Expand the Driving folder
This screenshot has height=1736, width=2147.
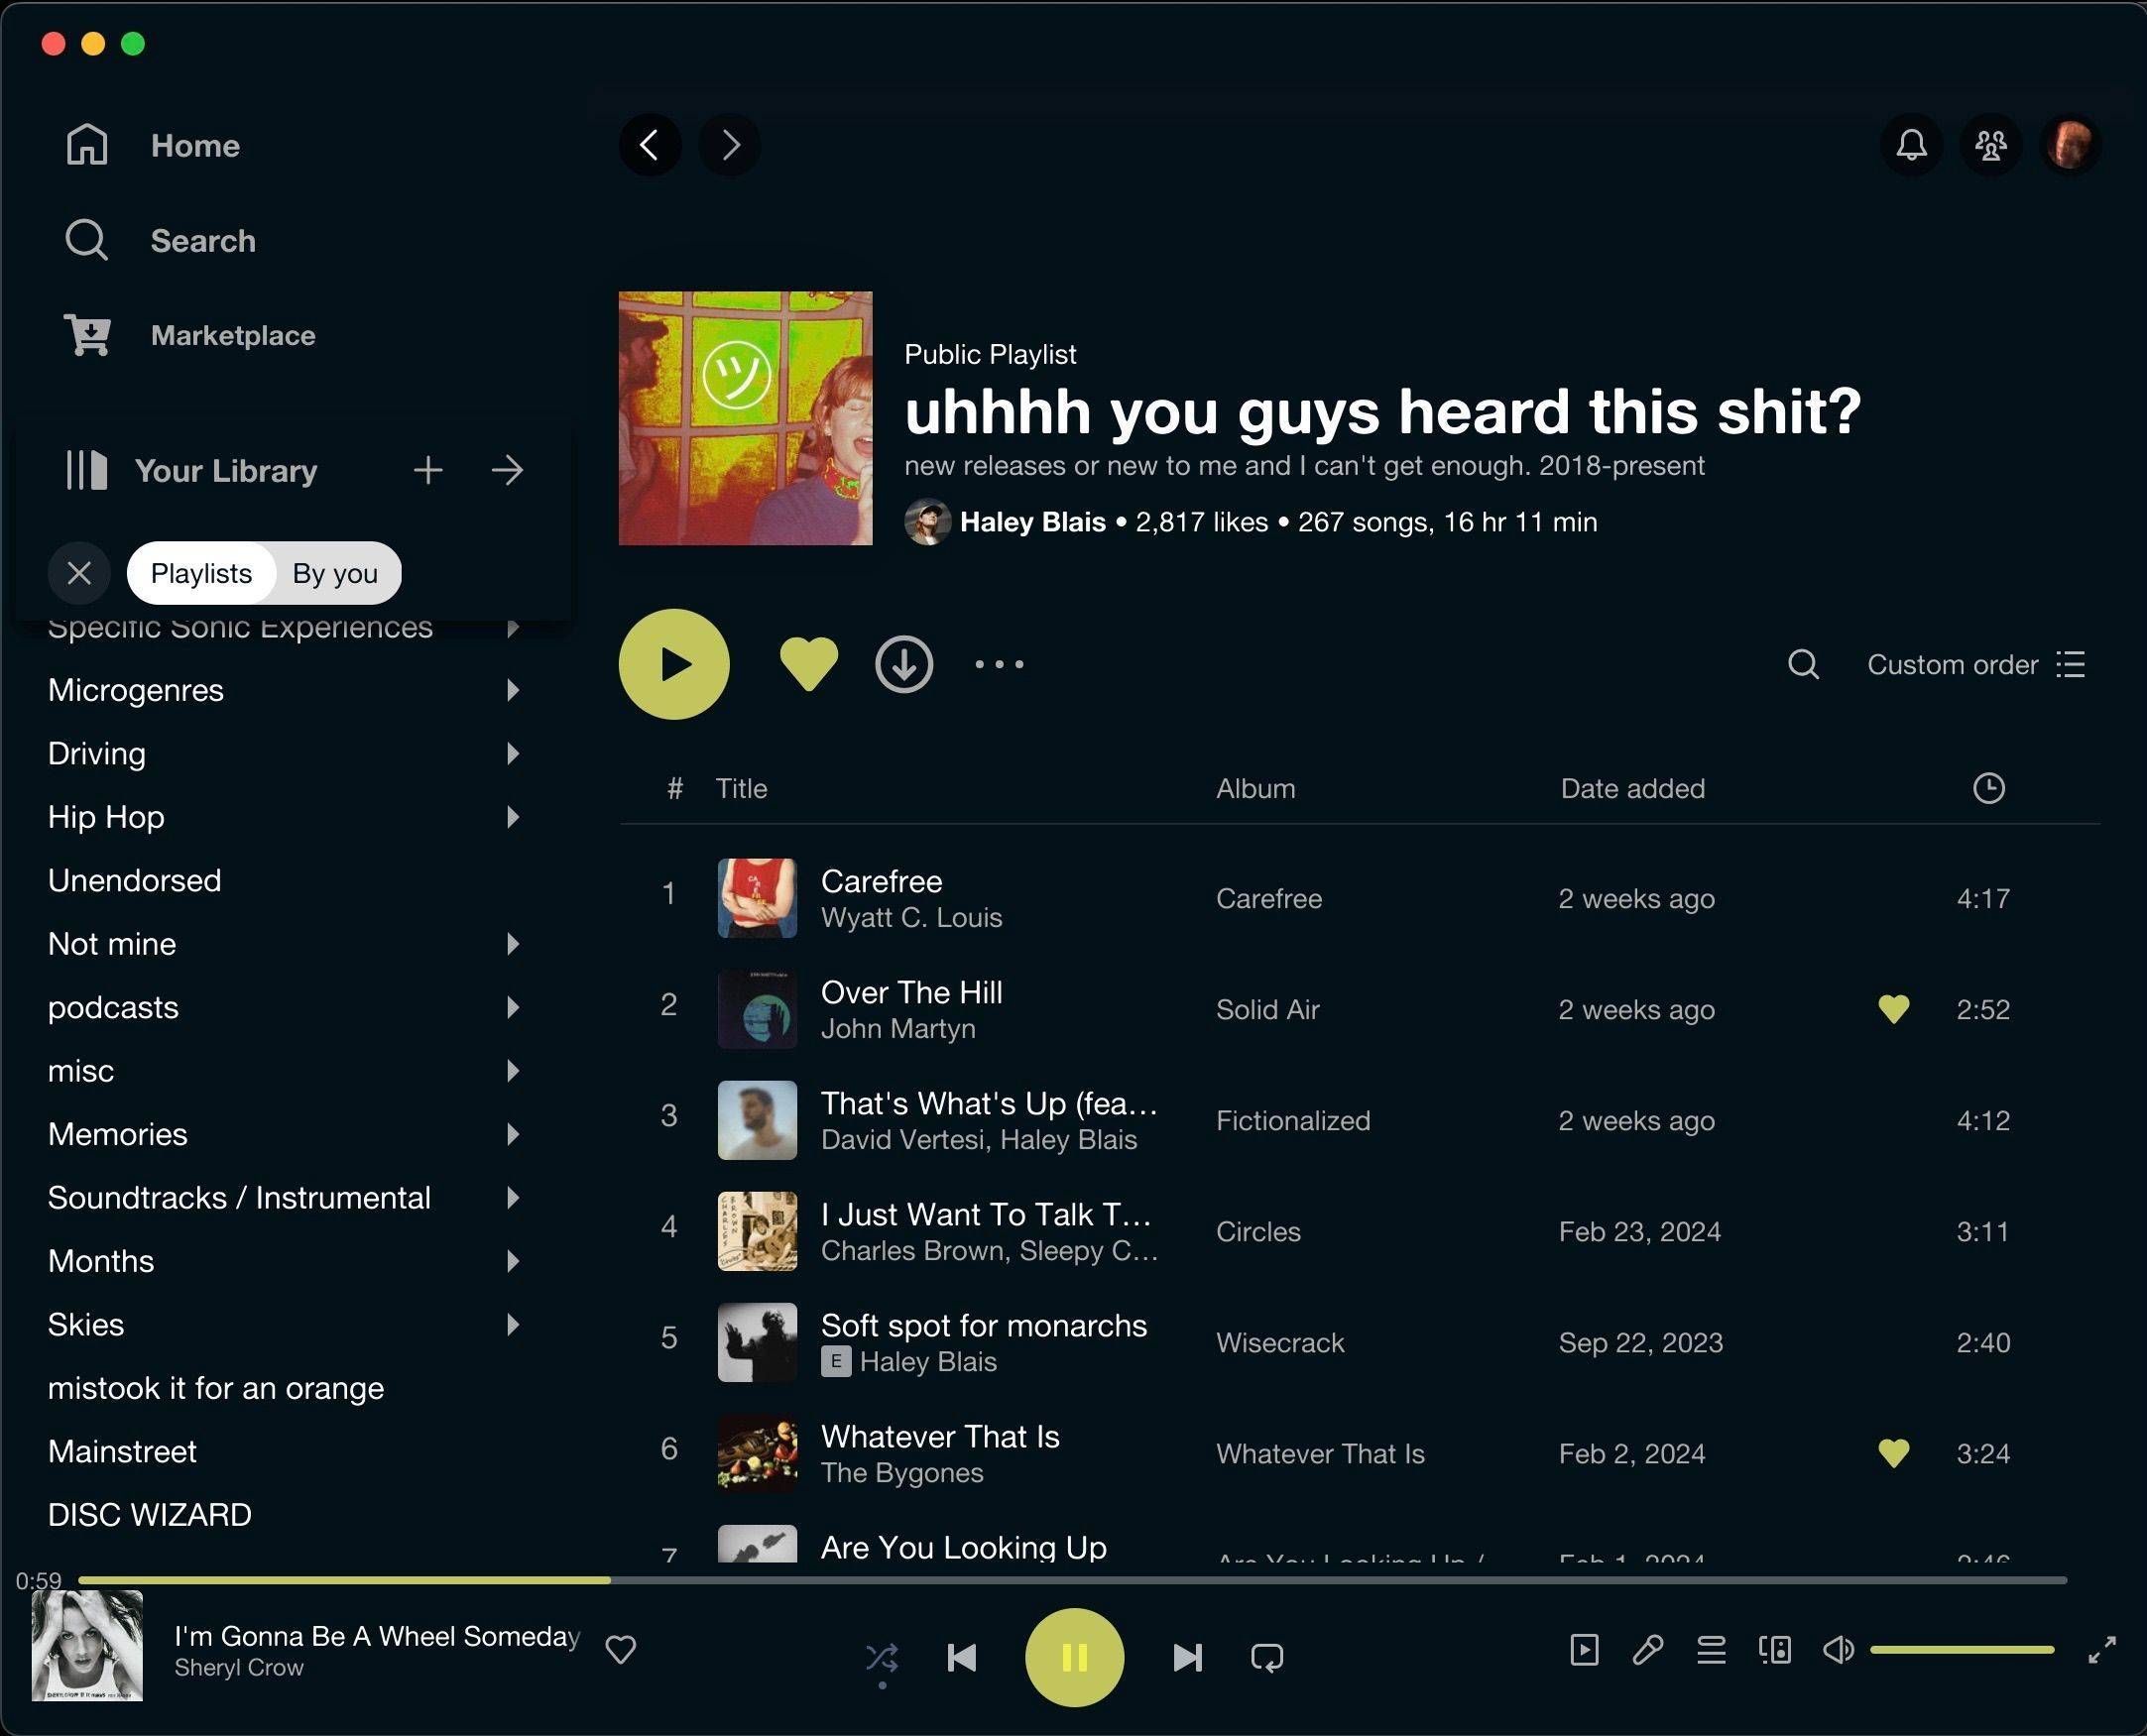click(x=513, y=753)
